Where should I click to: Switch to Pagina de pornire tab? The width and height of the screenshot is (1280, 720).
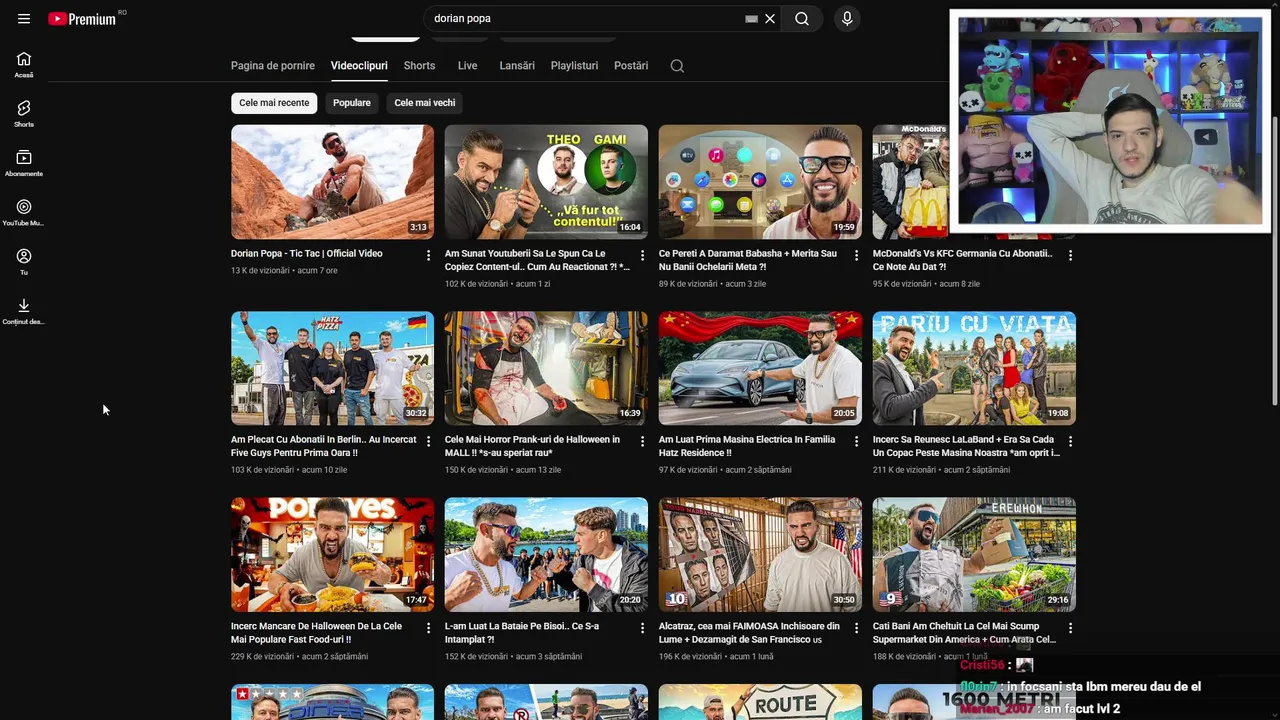click(x=273, y=66)
